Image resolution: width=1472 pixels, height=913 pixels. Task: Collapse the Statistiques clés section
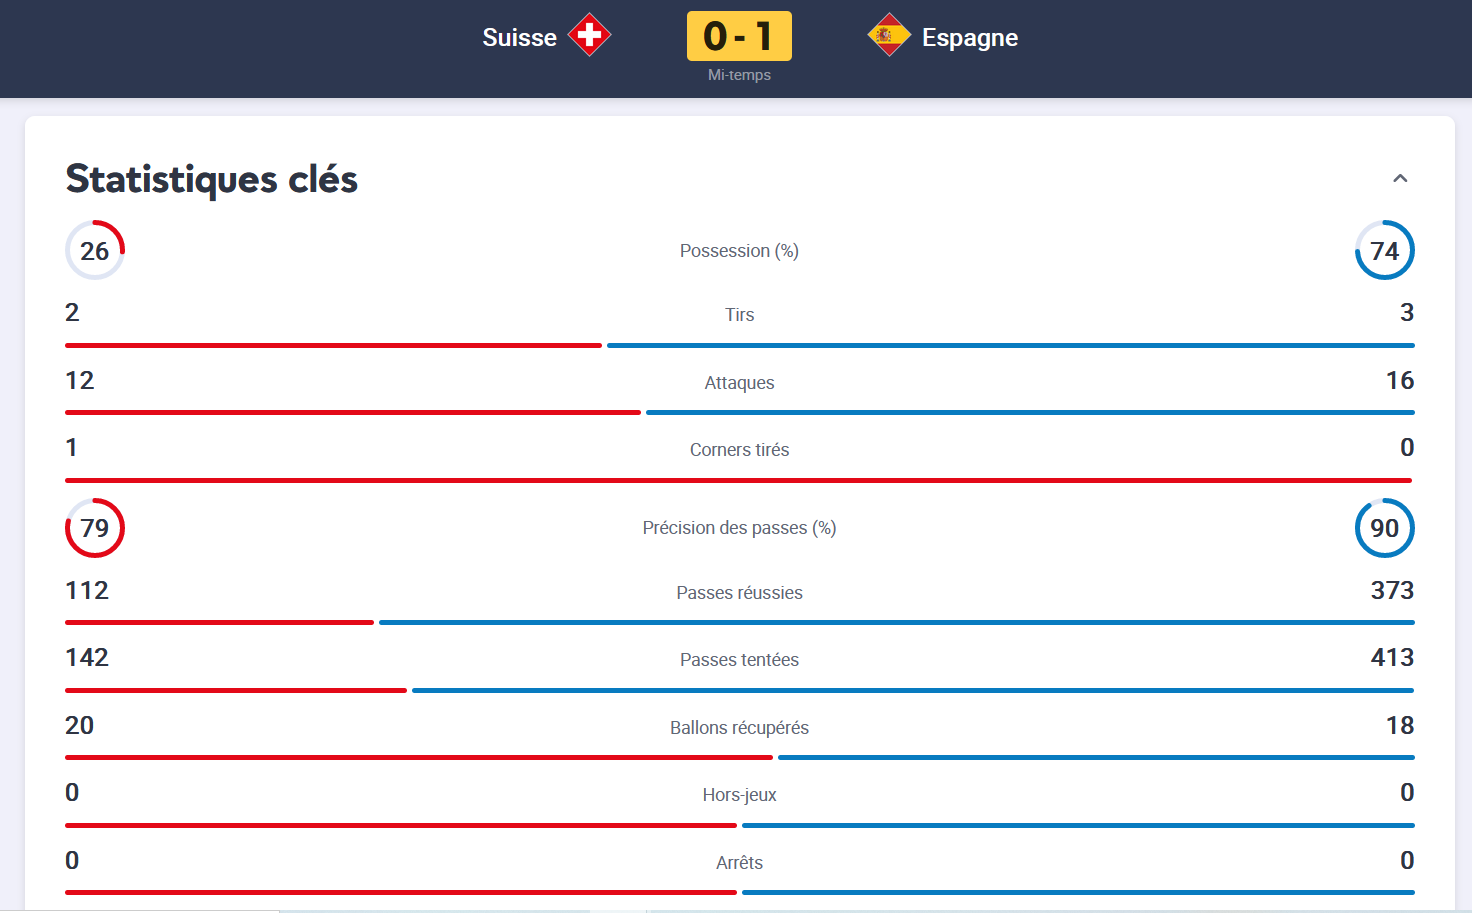click(1400, 178)
